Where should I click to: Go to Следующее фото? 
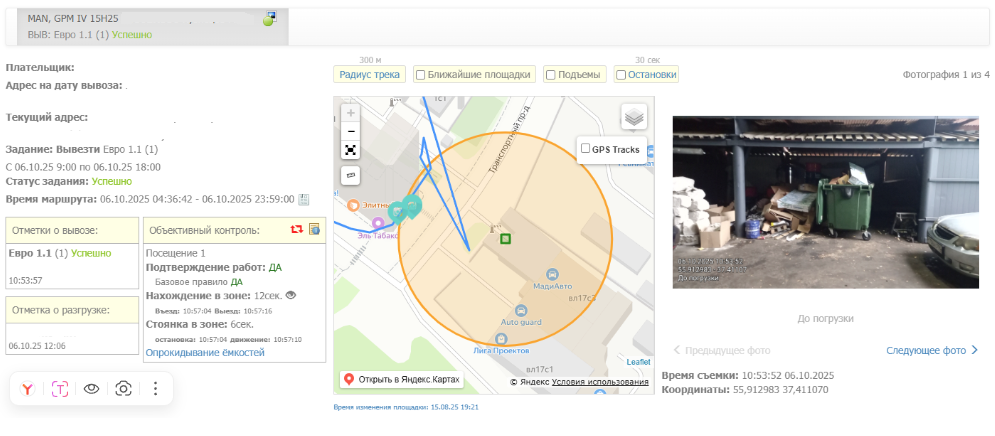click(932, 350)
